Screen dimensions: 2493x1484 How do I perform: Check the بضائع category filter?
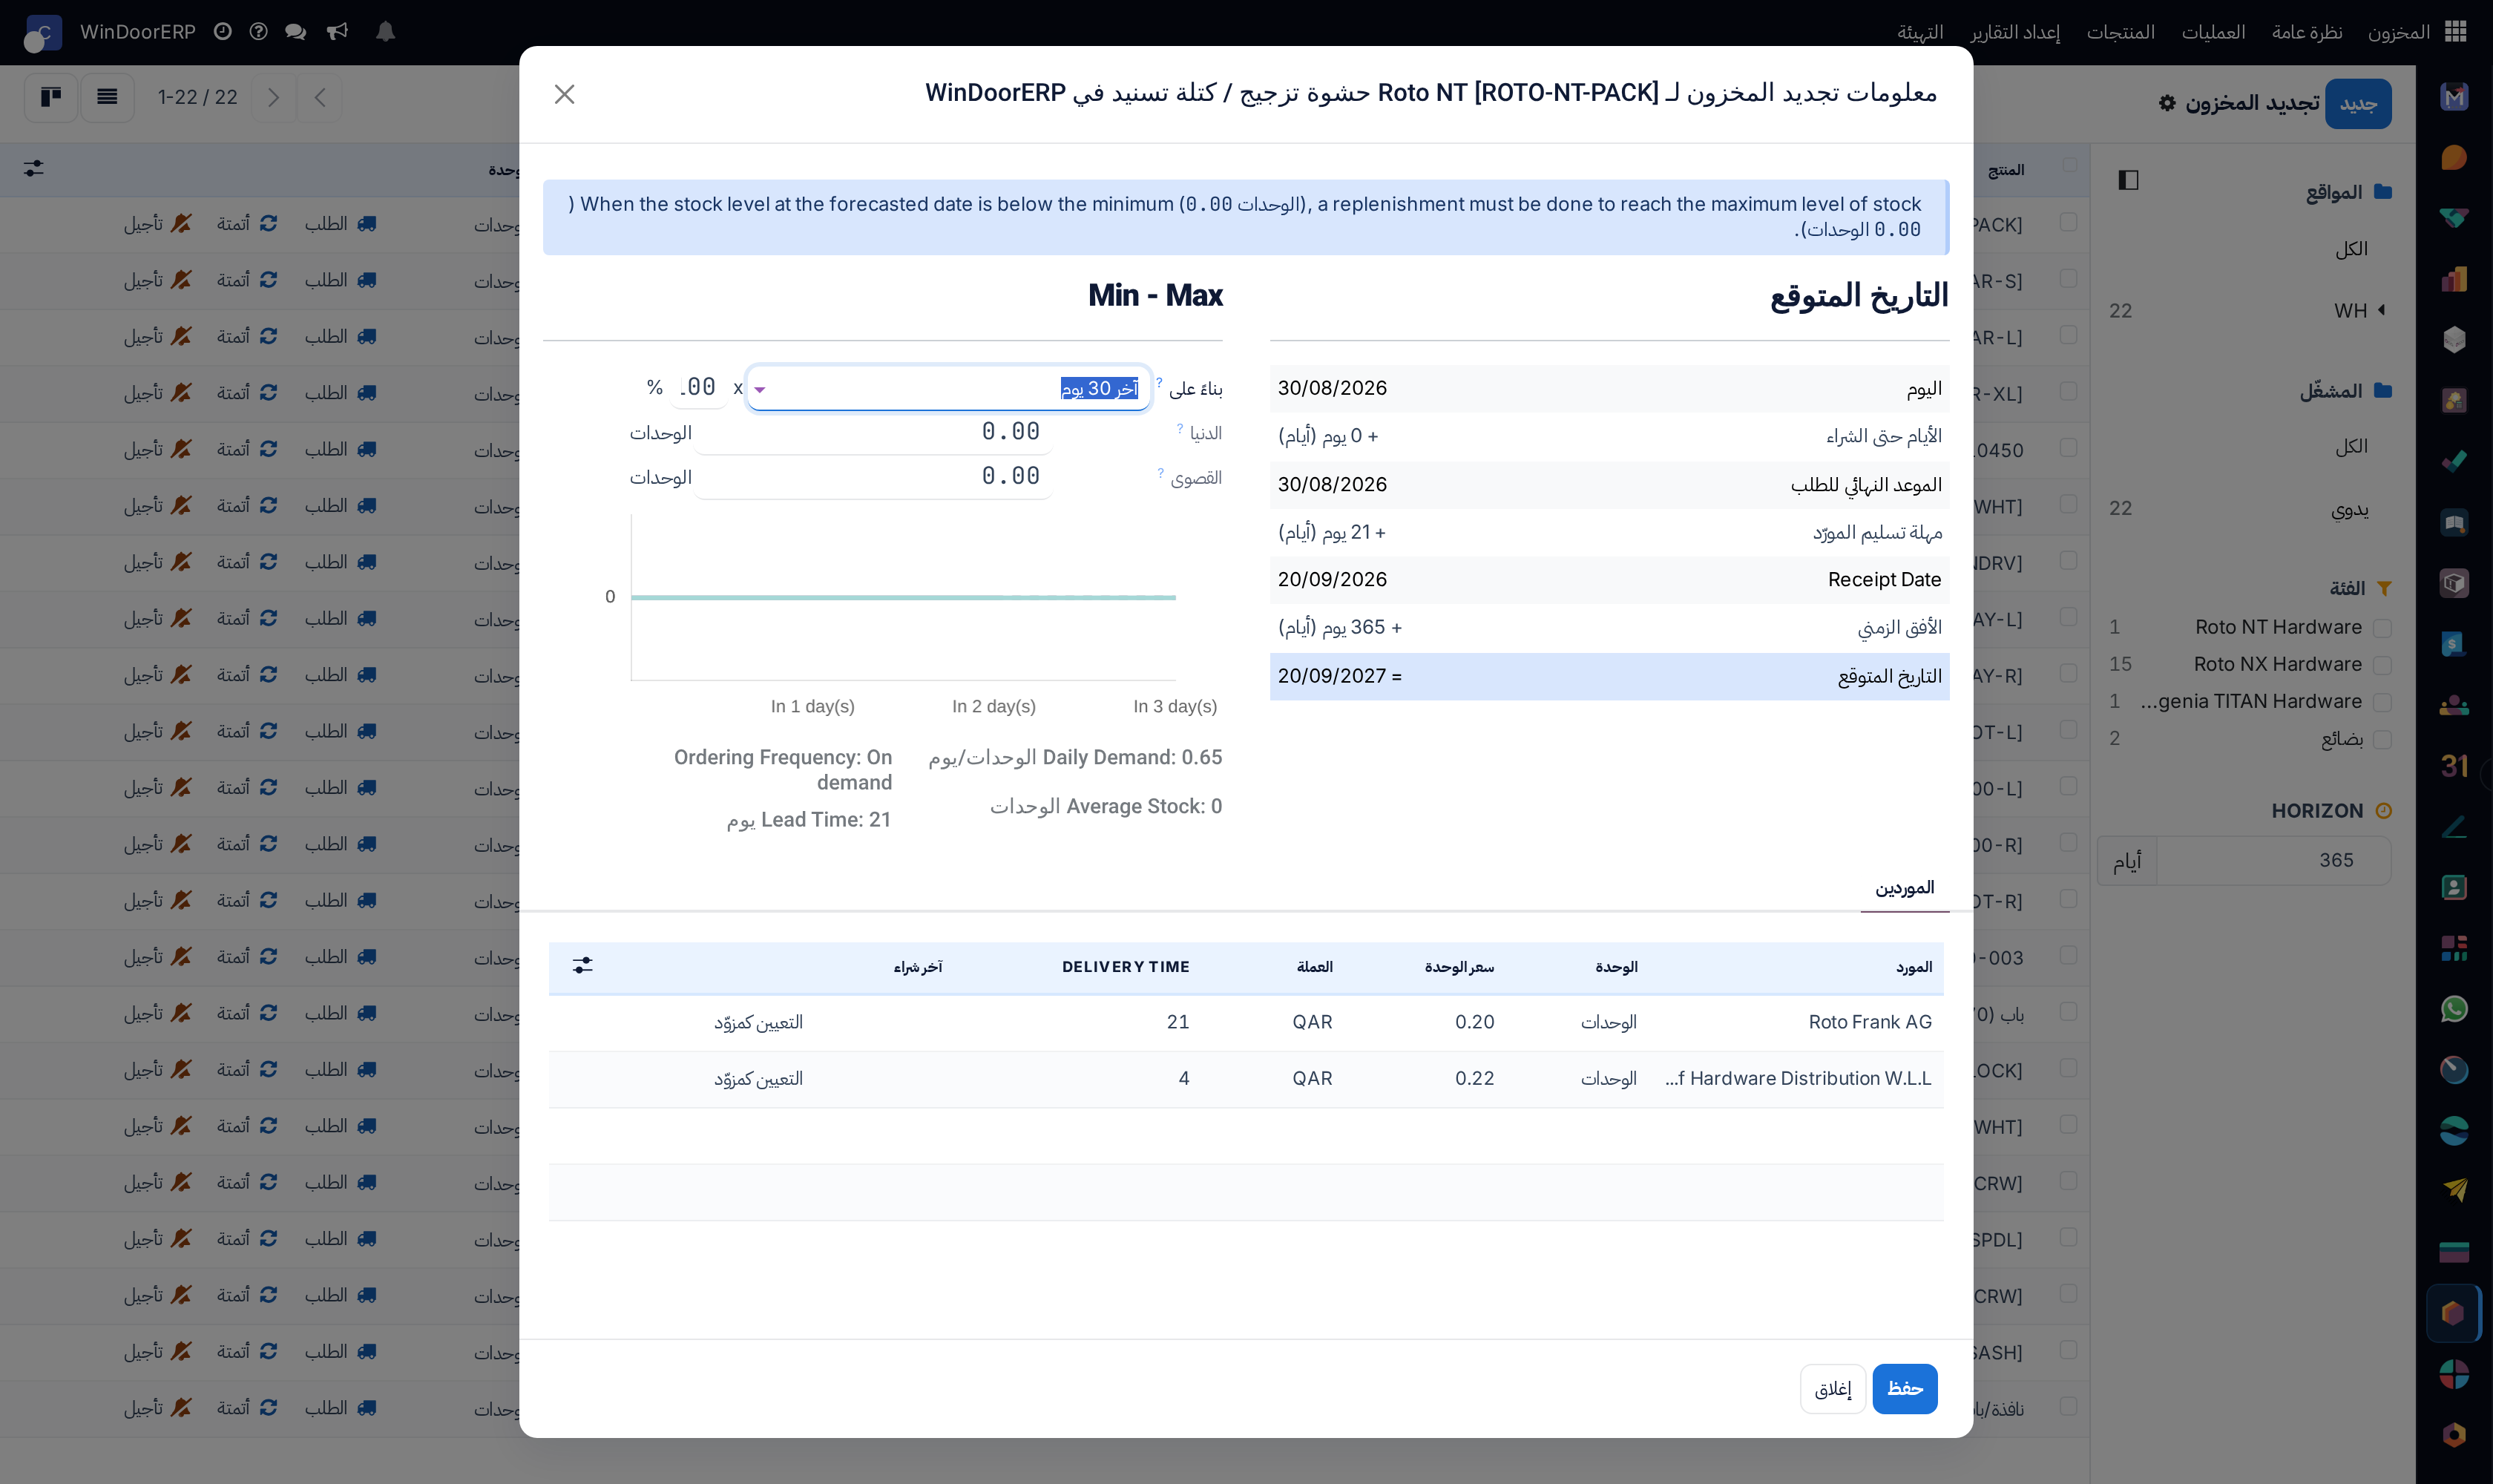click(x=2382, y=739)
